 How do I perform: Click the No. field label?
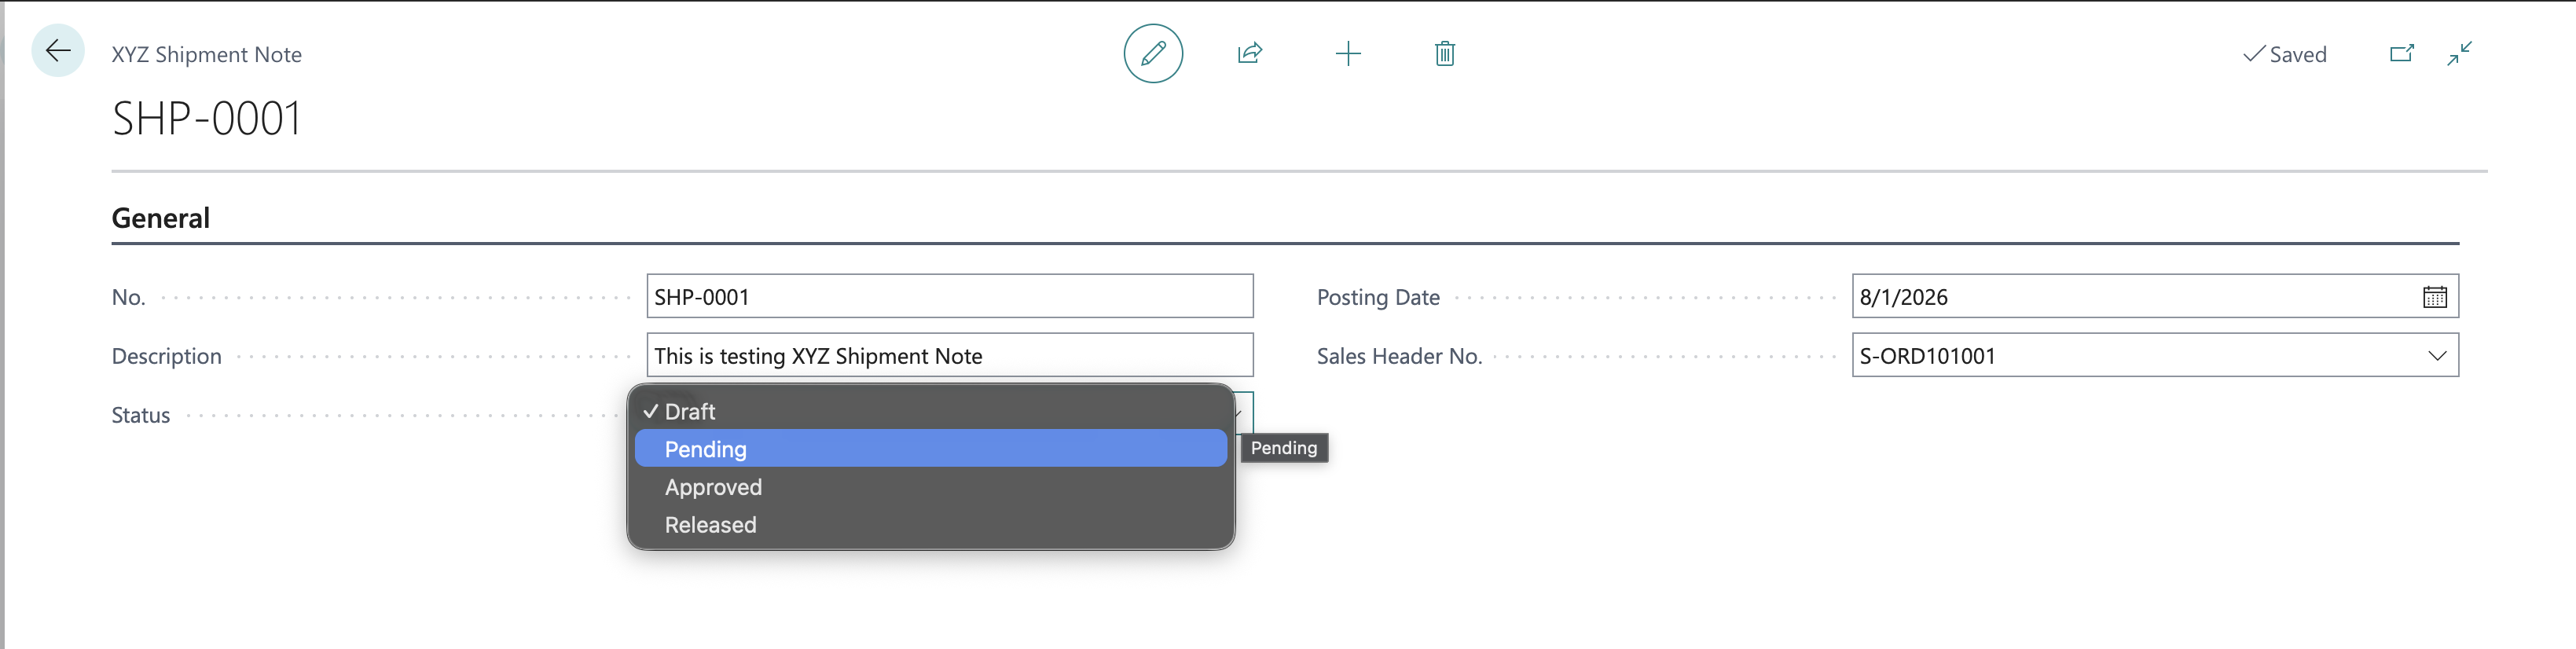point(128,297)
